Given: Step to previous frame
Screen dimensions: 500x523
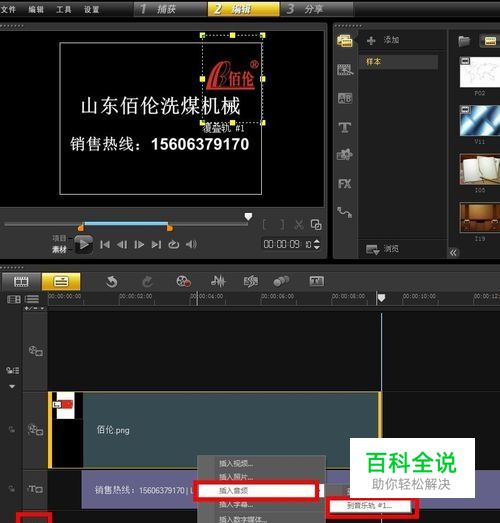Looking at the screenshot, I should tap(122, 245).
